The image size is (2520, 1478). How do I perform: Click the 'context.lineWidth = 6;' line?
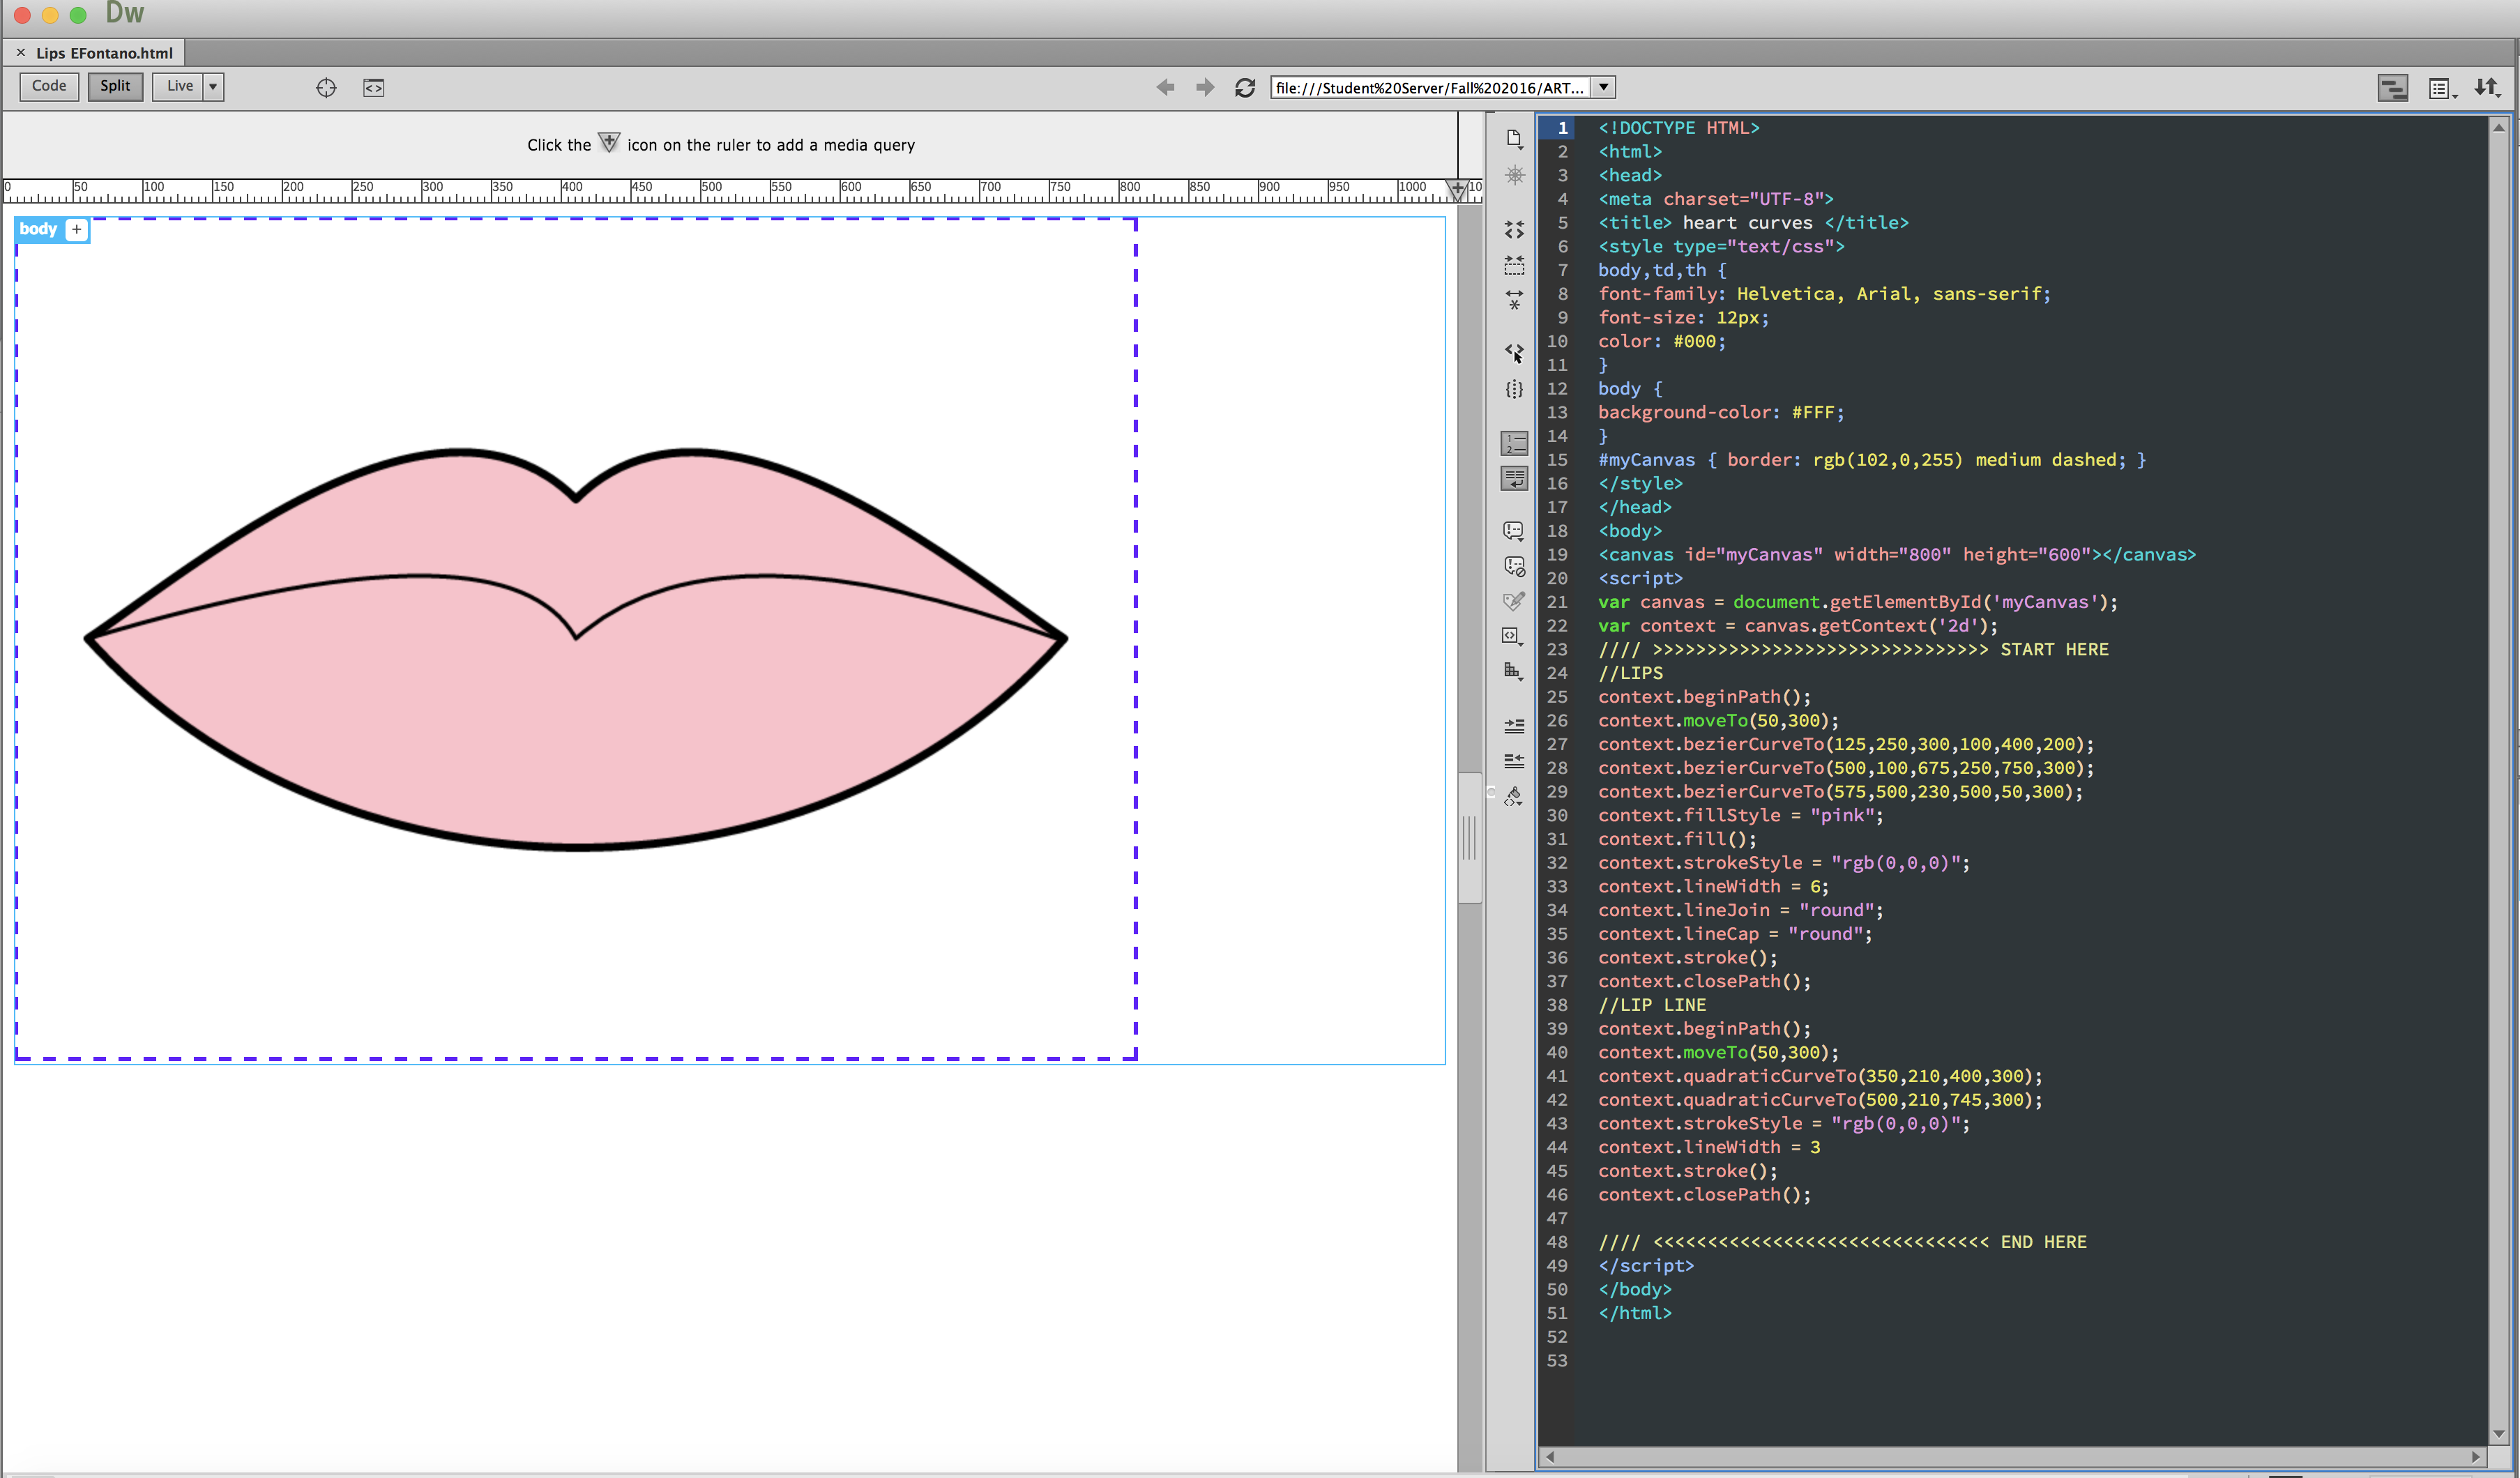click(x=1713, y=887)
